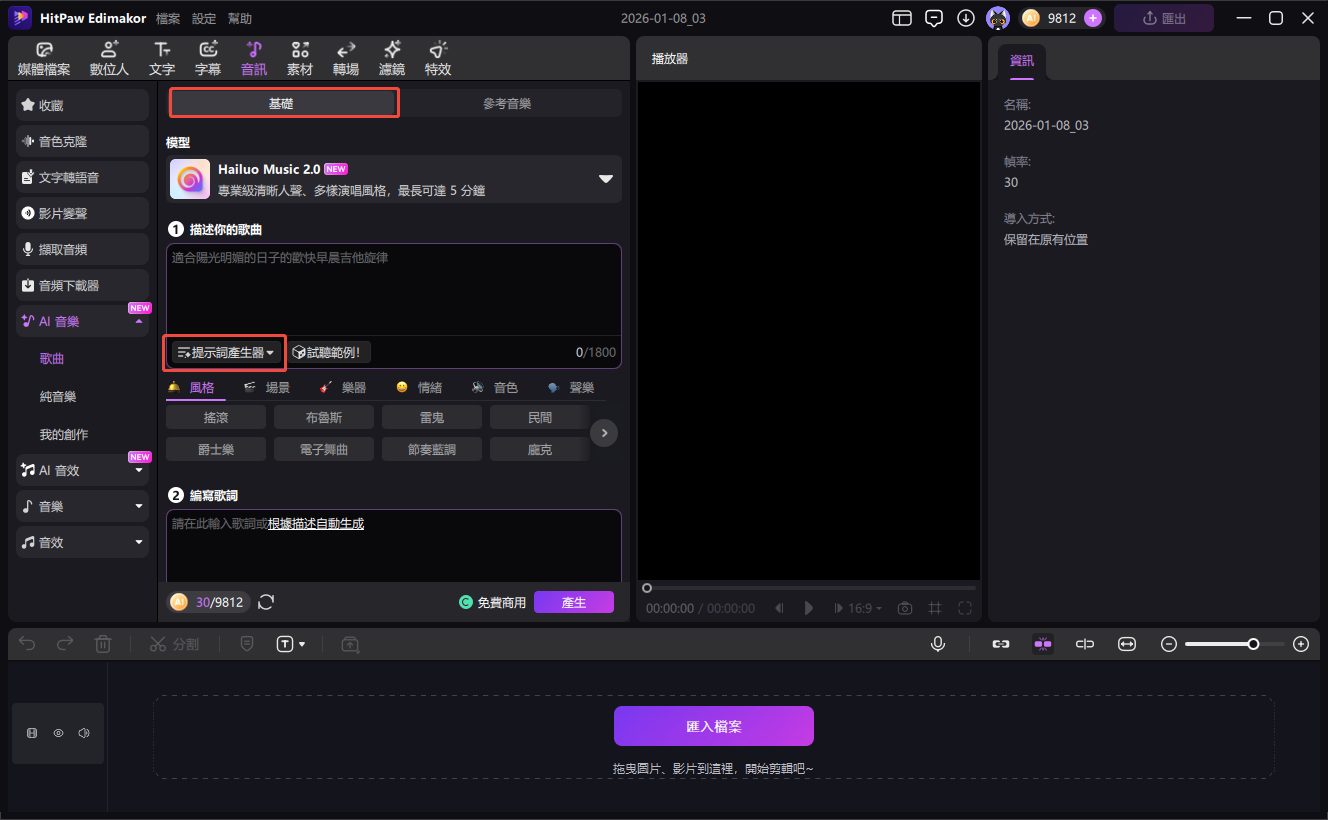Toggle auto-ripple mode in timeline toolbar
Image resolution: width=1328 pixels, height=820 pixels.
point(1043,643)
